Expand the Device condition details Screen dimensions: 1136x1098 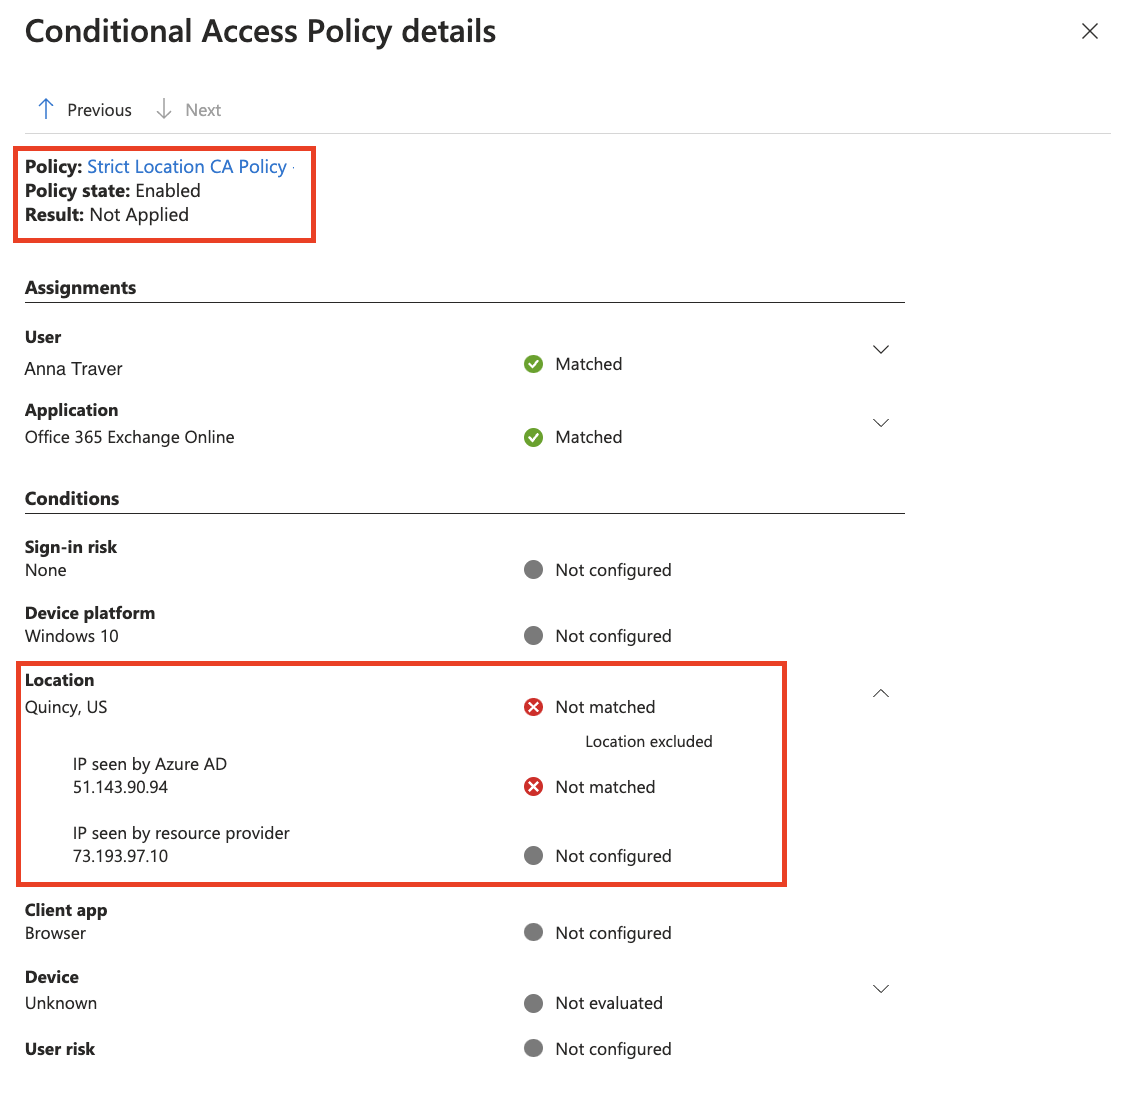881,989
